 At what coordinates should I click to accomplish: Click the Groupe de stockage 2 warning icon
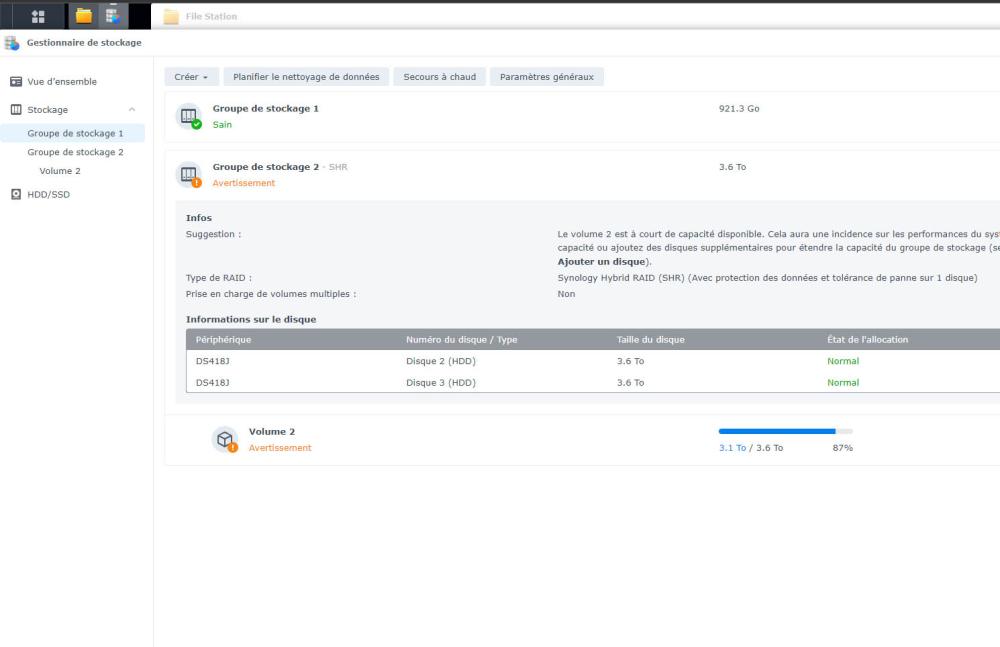pos(189,175)
